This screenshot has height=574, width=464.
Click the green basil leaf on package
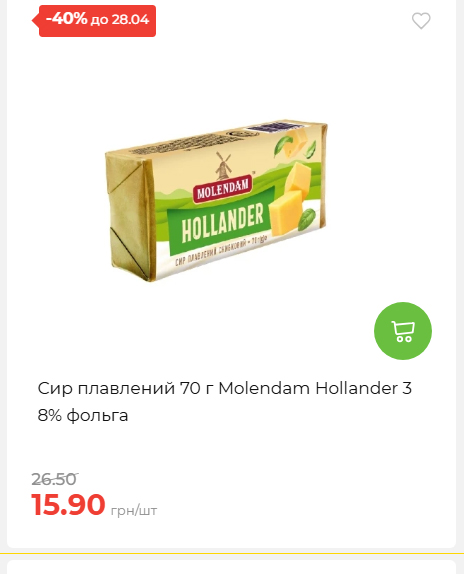306,218
